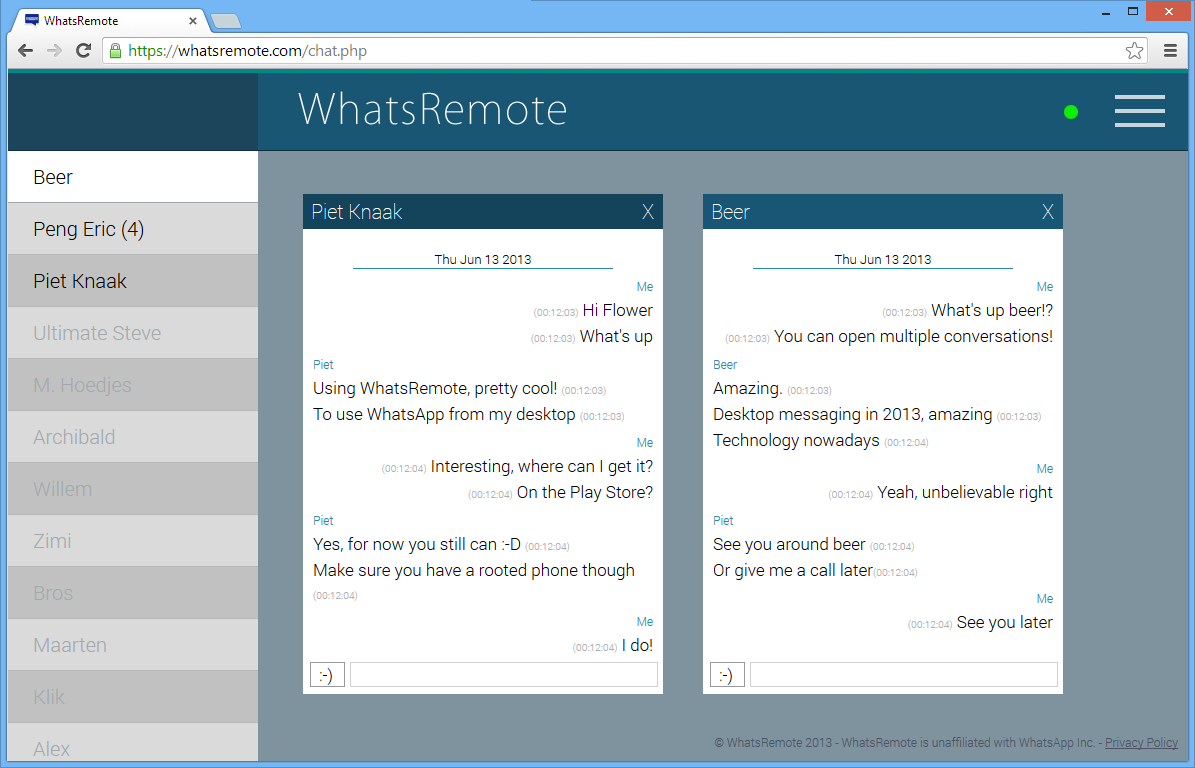Click message 'Make sure you have a rooted phone though'

point(474,570)
